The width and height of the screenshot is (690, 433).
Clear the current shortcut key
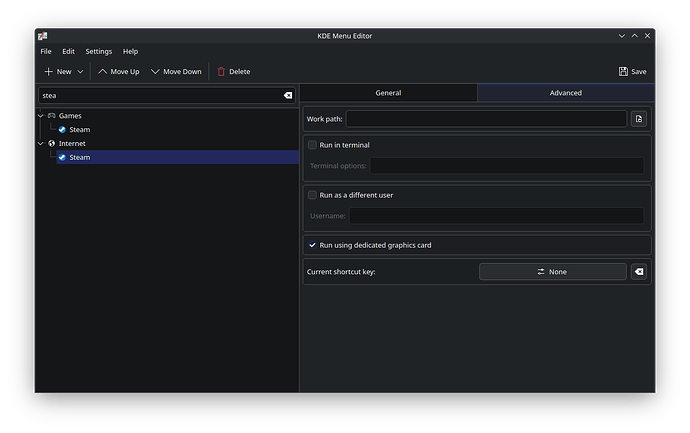tap(639, 272)
